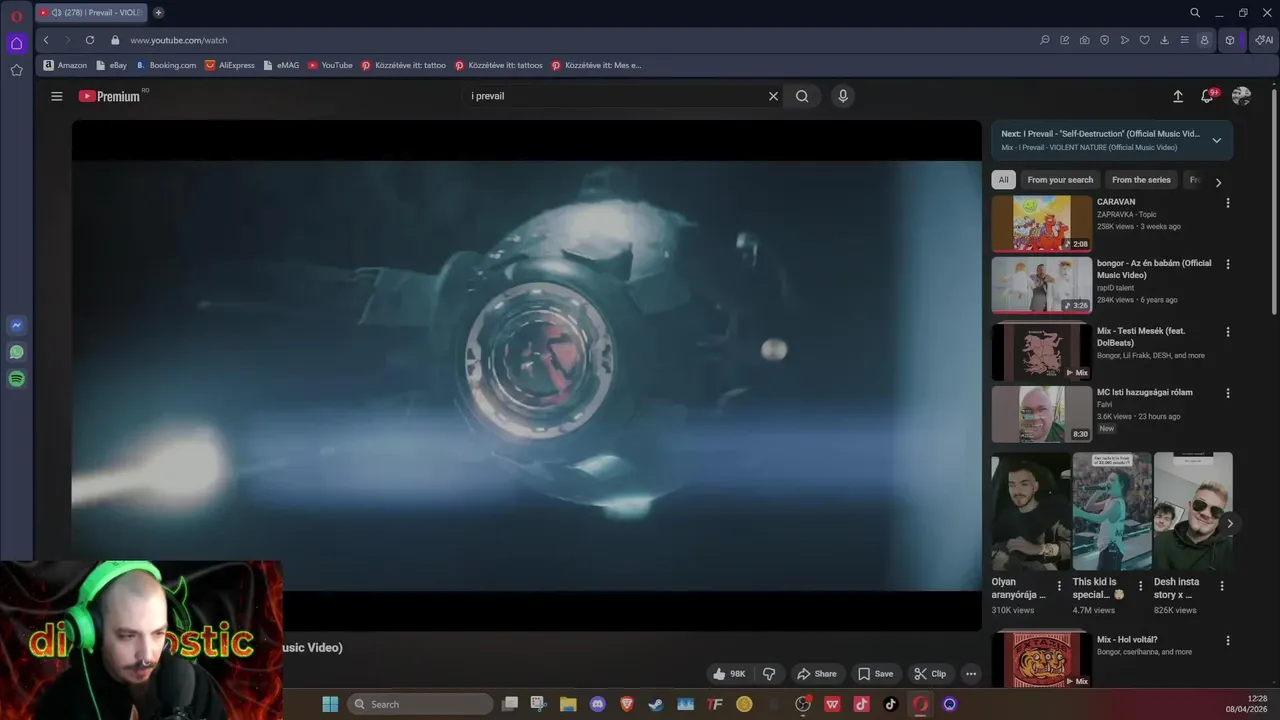Screen dimensions: 1280x720
Task: Open the YouTube account avatar menu
Action: (x=1241, y=96)
